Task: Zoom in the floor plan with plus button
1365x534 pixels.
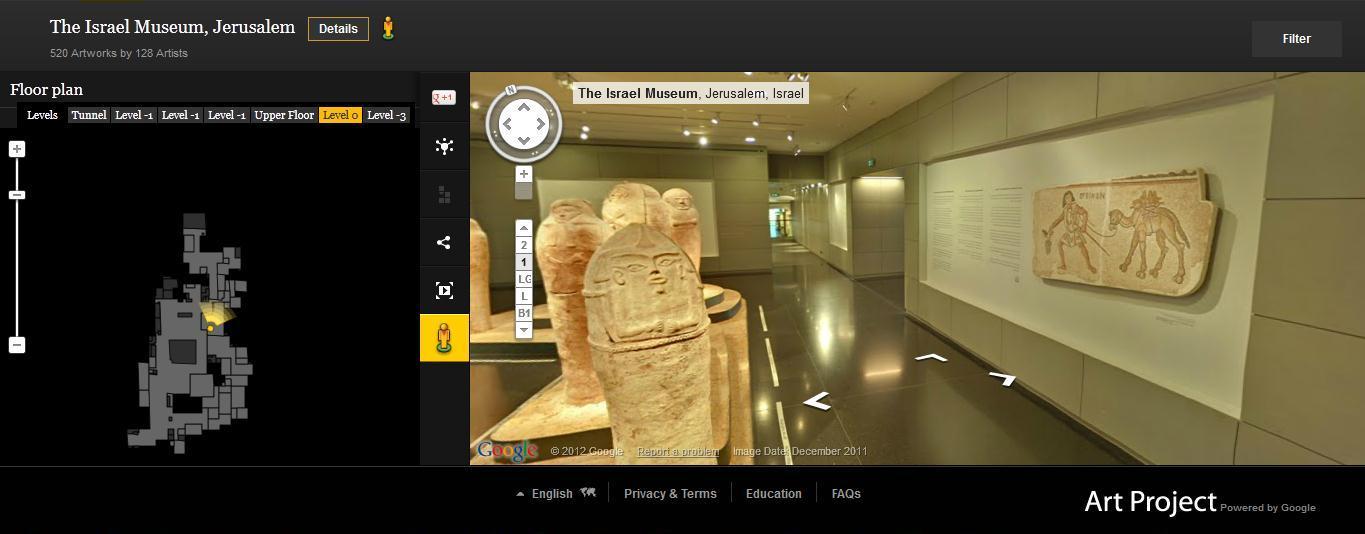Action: (x=17, y=149)
